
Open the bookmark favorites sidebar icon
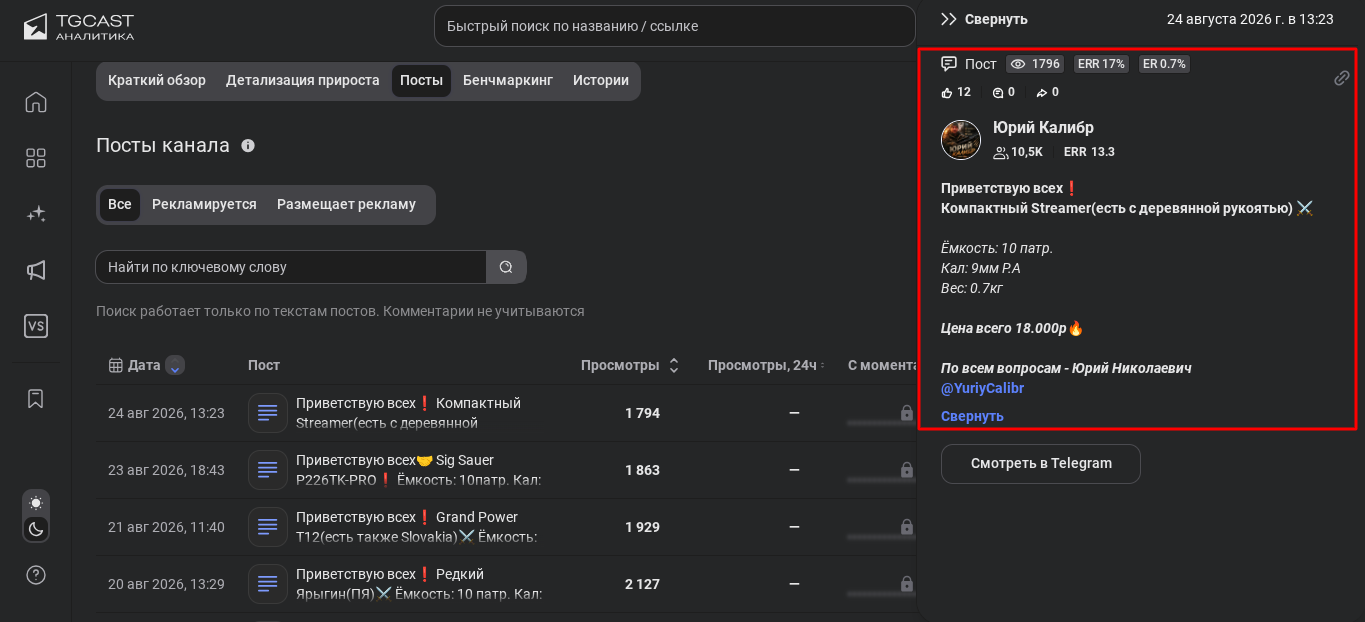[36, 399]
